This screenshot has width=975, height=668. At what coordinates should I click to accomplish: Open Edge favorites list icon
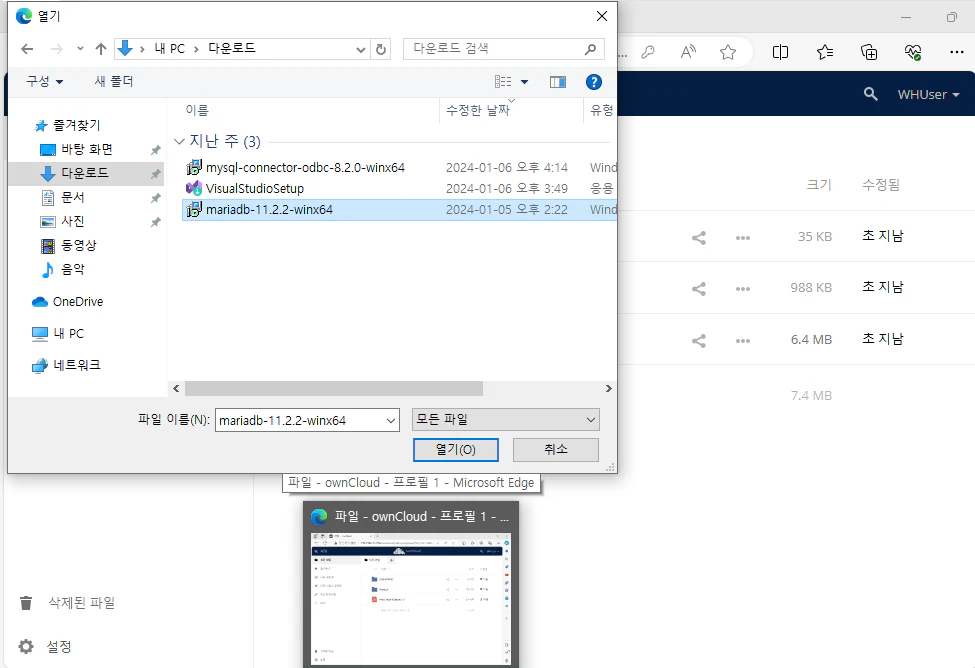click(x=825, y=52)
